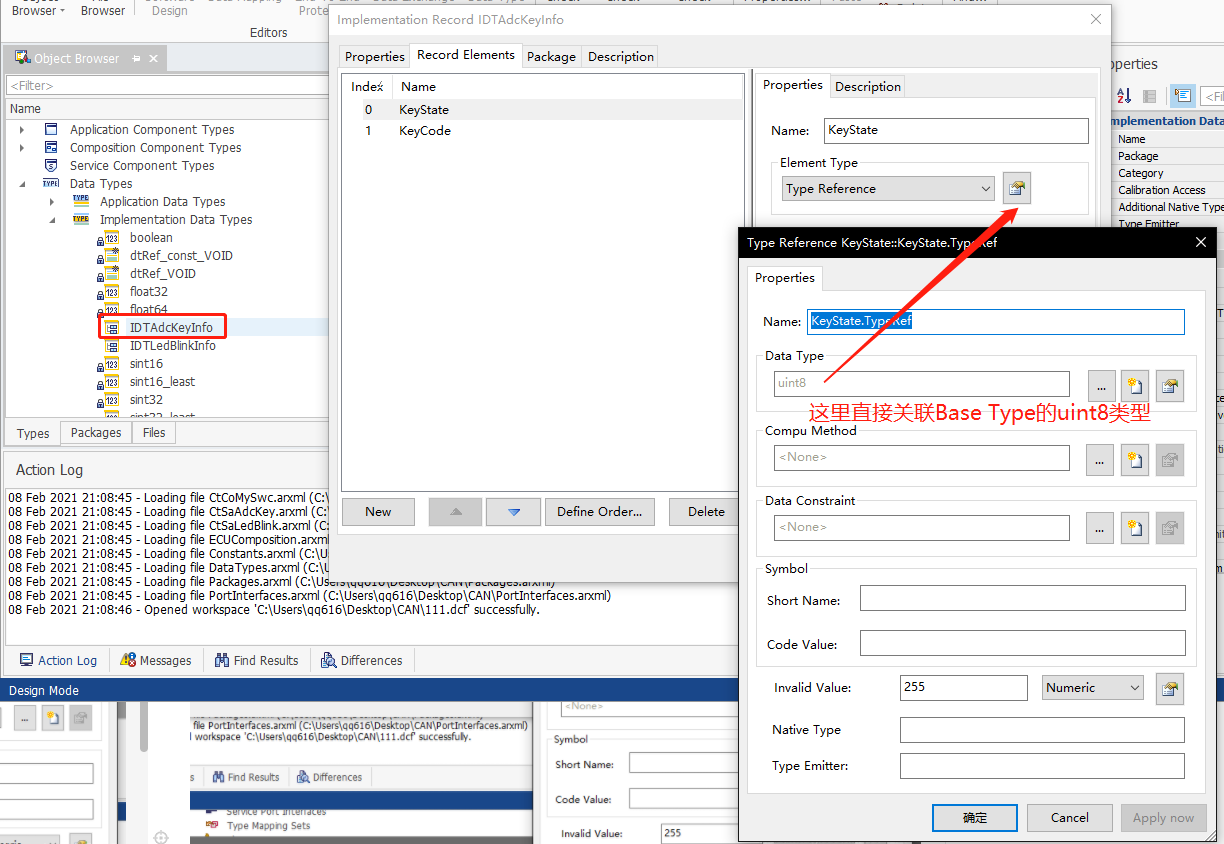Switch to Files tab in Object Browser
1224x844 pixels.
[x=154, y=433]
